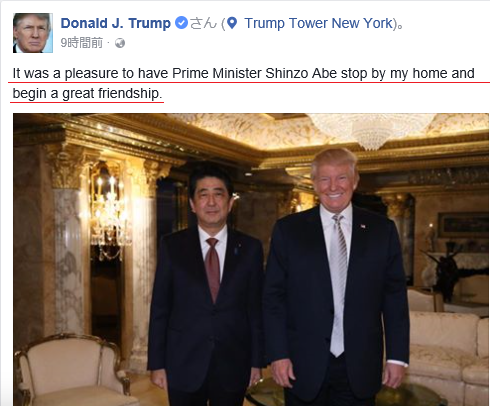Image resolution: width=490 pixels, height=406 pixels.
Task: Select the text line mentioning Prime Minister Shinzo Abe
Action: coord(243,73)
